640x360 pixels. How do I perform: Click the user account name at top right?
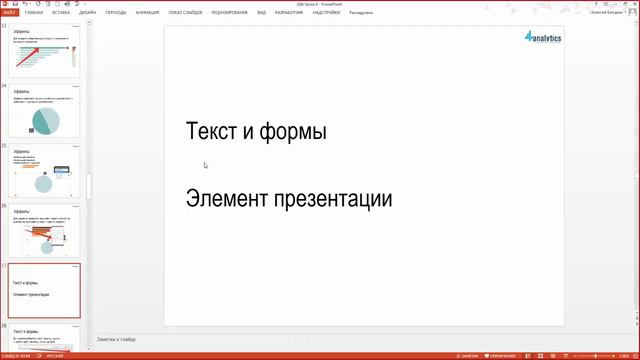[x=607, y=13]
